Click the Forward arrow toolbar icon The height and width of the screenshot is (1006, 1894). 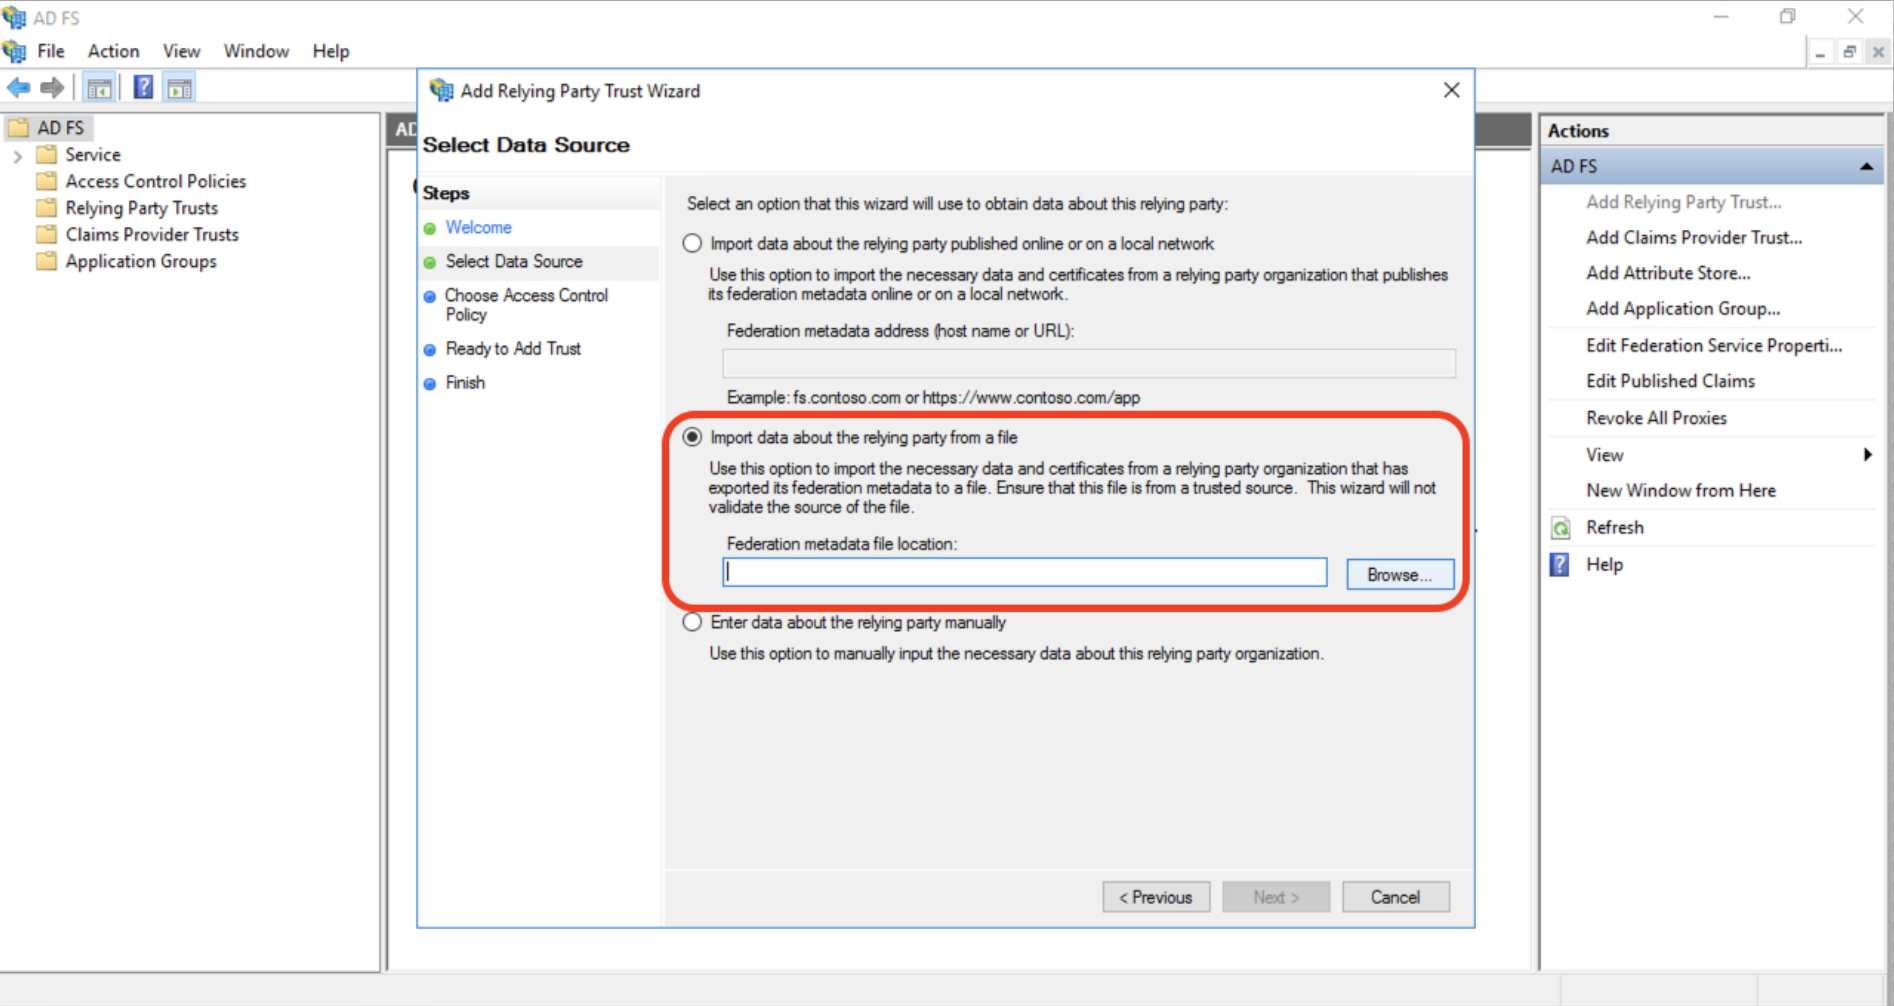click(x=52, y=88)
